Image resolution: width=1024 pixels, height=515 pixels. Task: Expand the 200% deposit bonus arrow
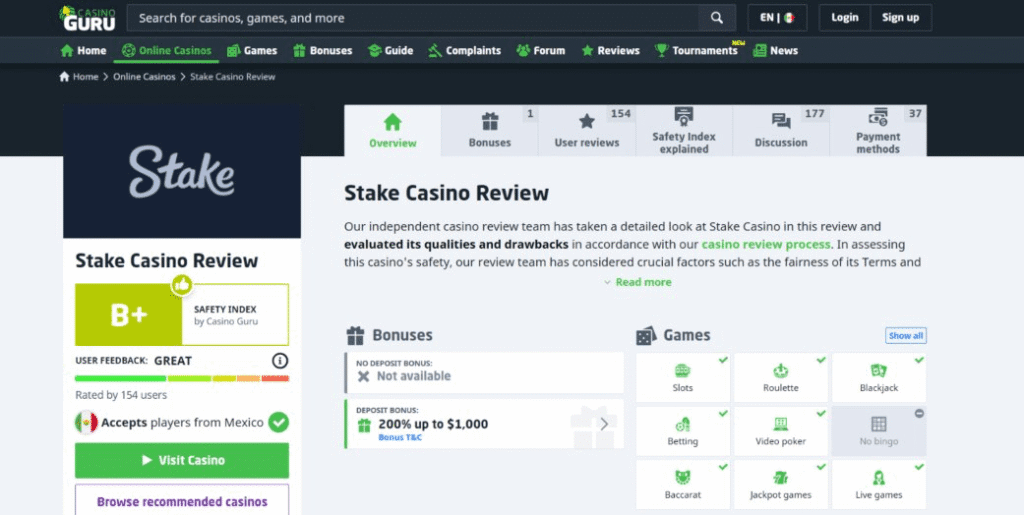point(604,424)
